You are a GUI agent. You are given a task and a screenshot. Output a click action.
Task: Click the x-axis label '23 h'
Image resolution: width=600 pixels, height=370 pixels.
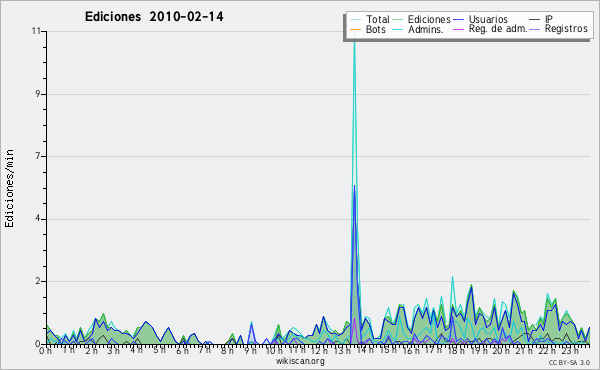click(569, 350)
